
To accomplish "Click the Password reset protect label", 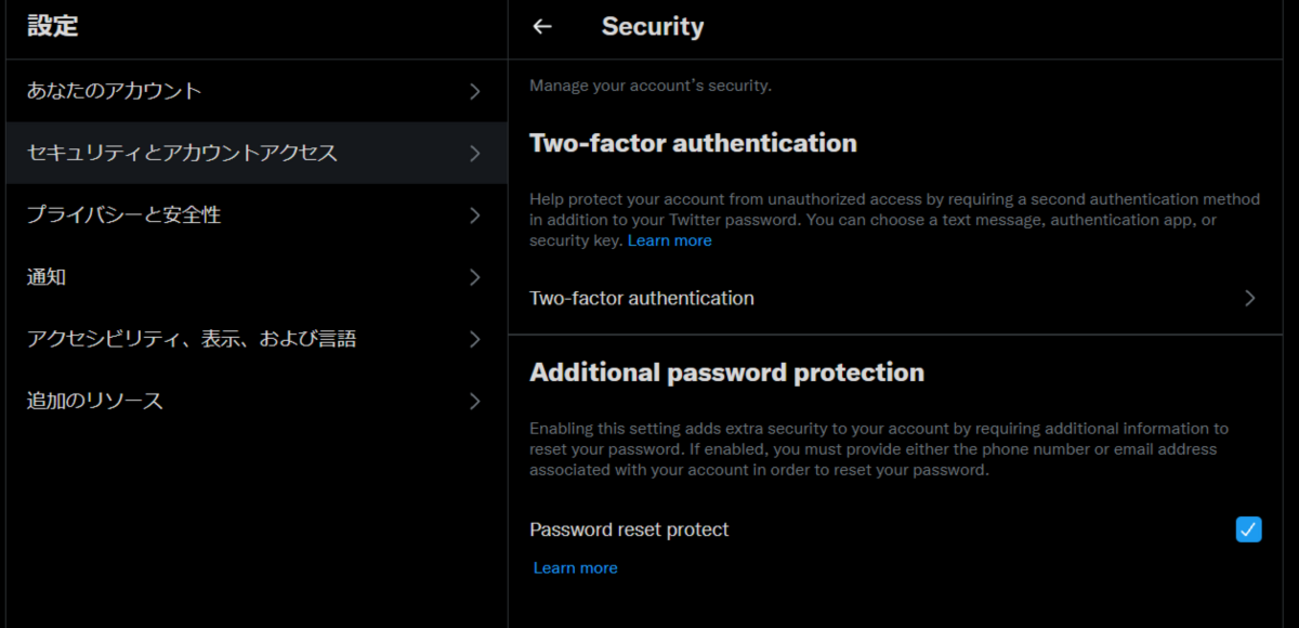I will [x=629, y=529].
